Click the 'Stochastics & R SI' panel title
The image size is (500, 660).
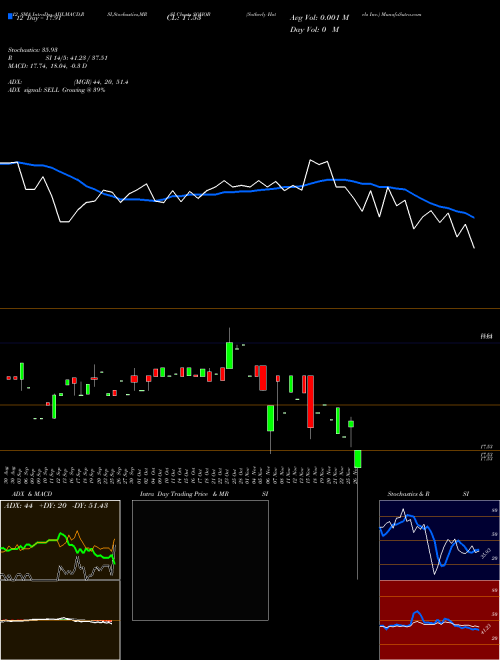[x=428, y=494]
